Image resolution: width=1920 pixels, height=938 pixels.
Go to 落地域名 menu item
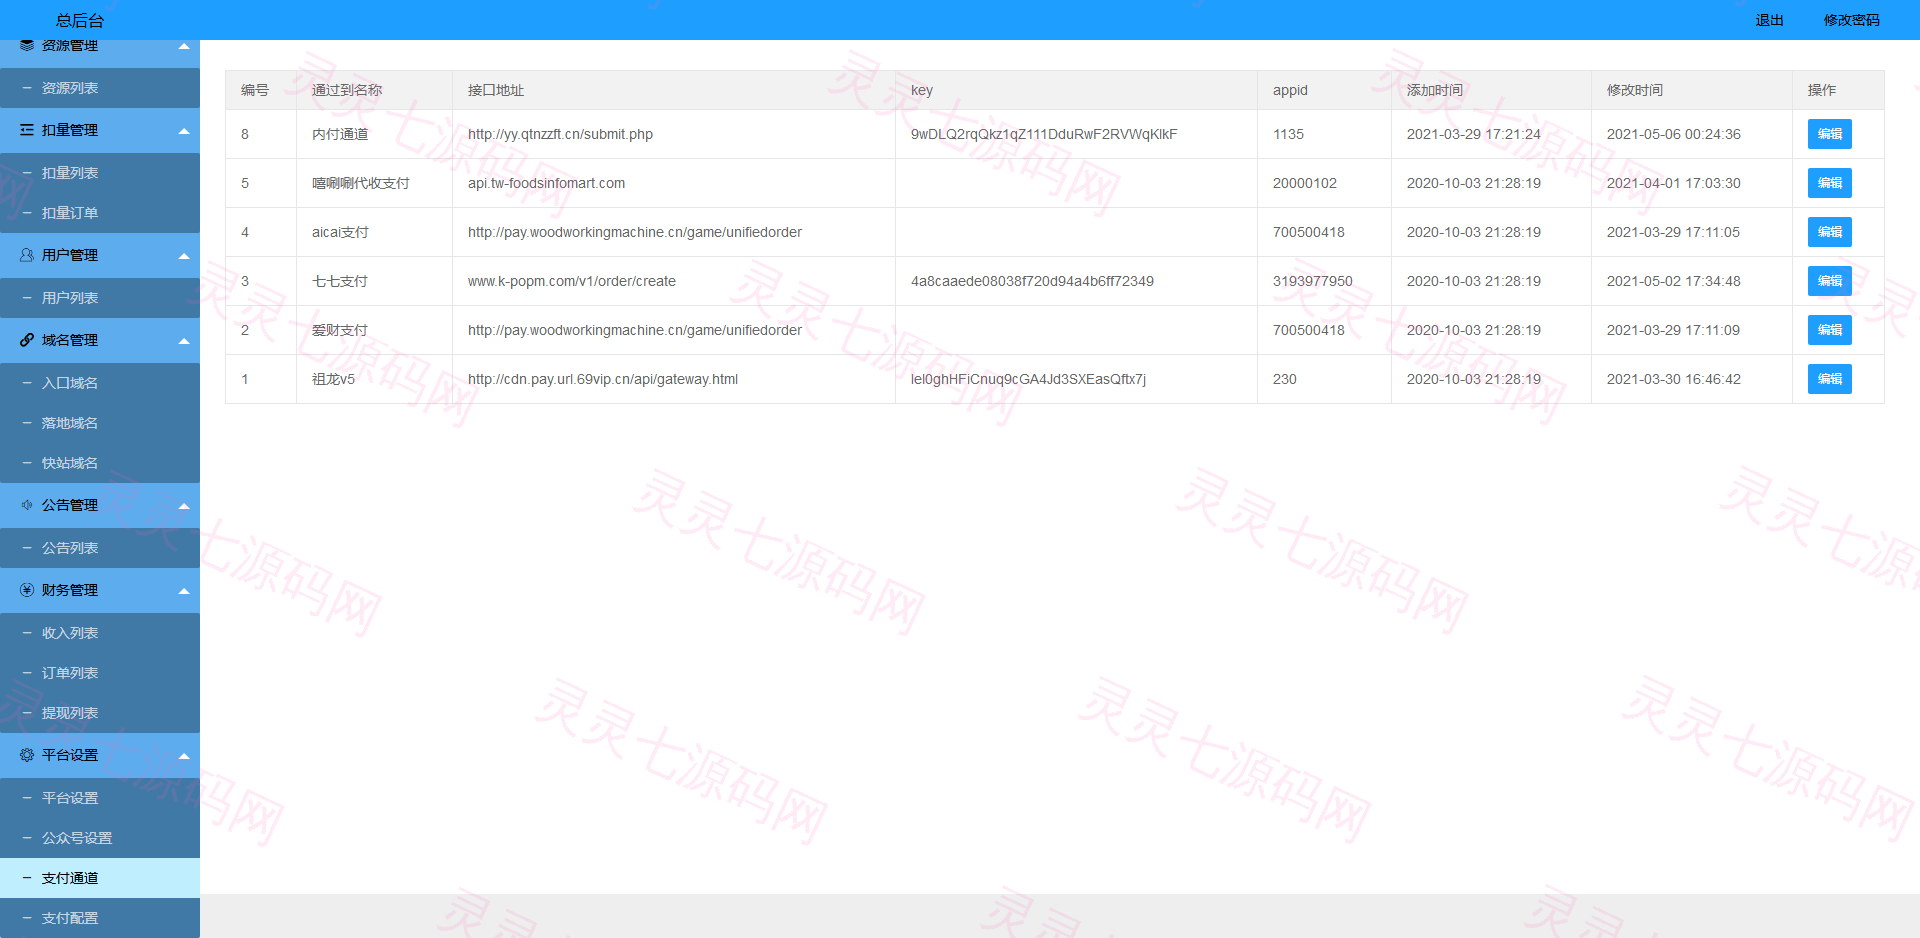[x=100, y=423]
